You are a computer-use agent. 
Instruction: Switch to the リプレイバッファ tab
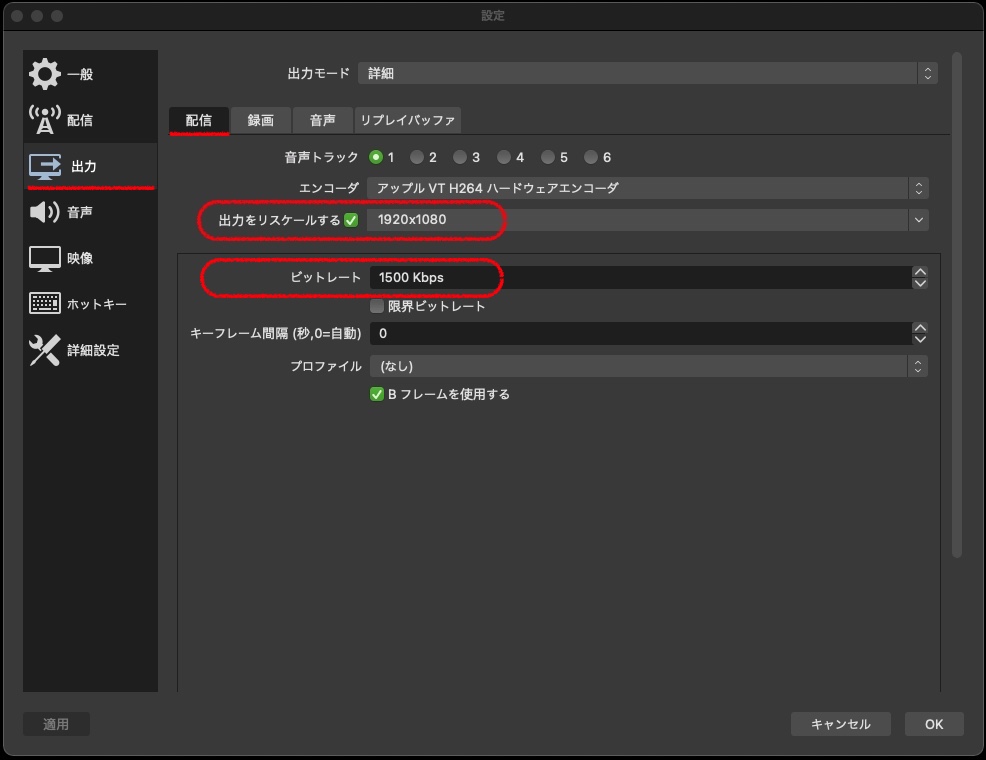tap(407, 120)
